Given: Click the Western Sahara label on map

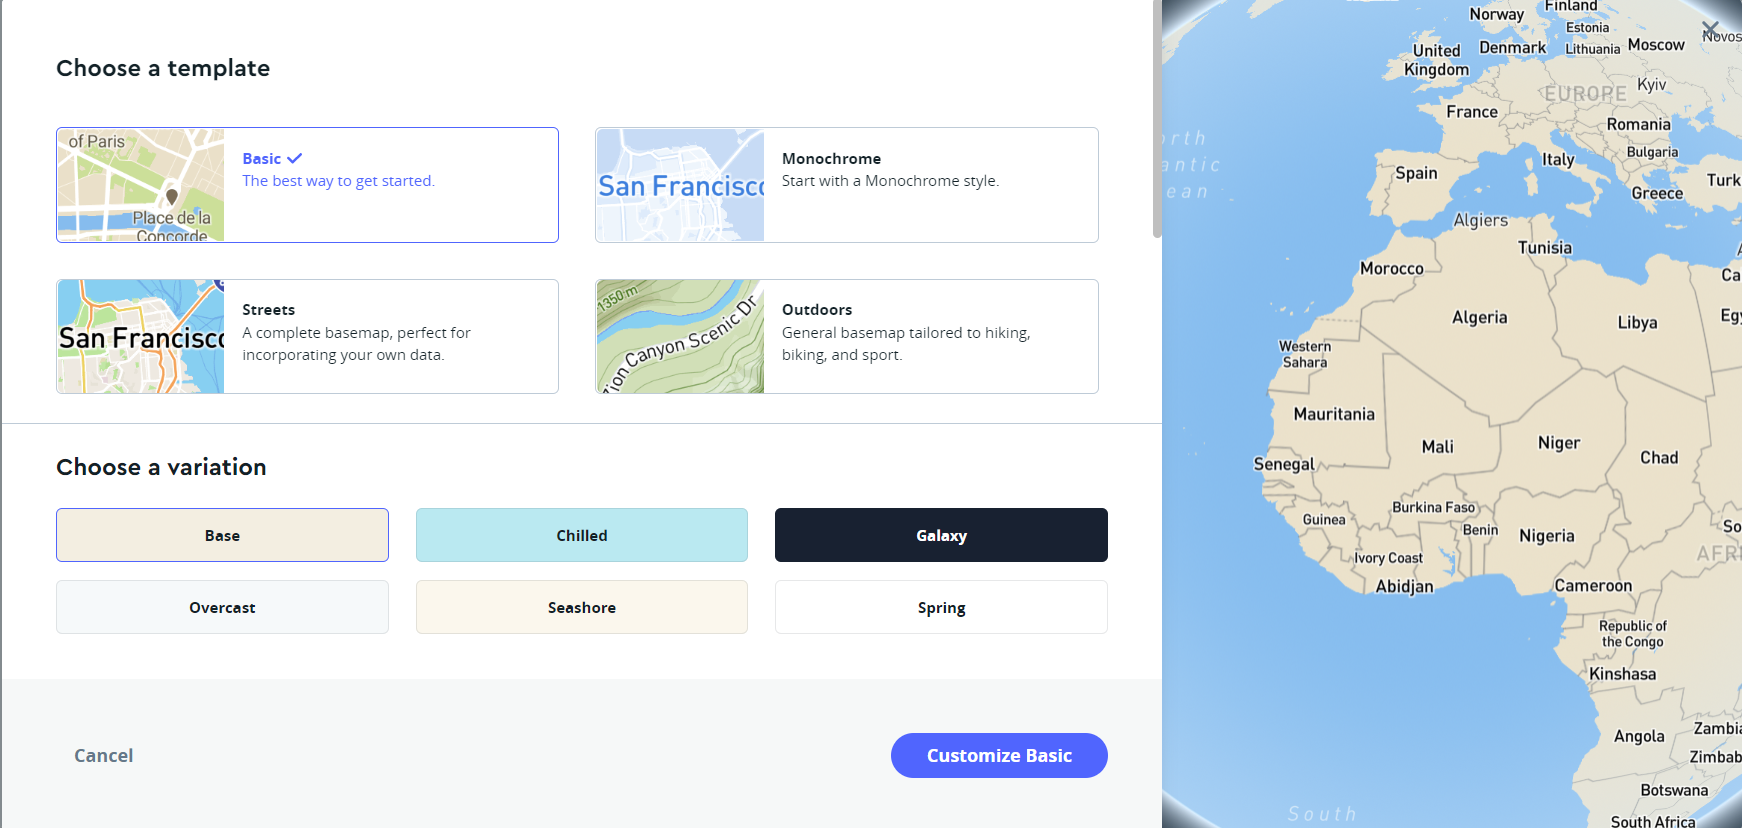Looking at the screenshot, I should tap(1305, 354).
